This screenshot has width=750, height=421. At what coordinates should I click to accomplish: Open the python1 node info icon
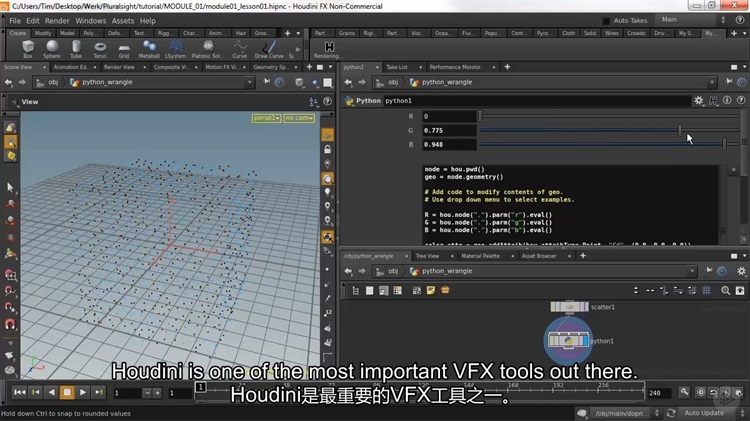click(x=727, y=100)
